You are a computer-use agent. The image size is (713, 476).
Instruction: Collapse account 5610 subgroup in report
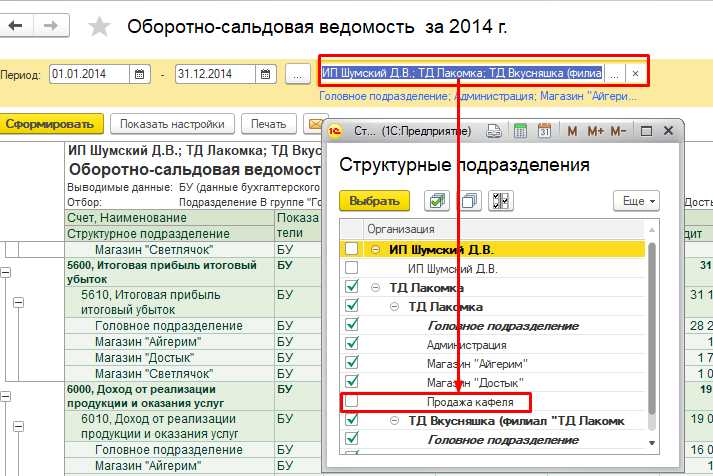[x=18, y=302]
